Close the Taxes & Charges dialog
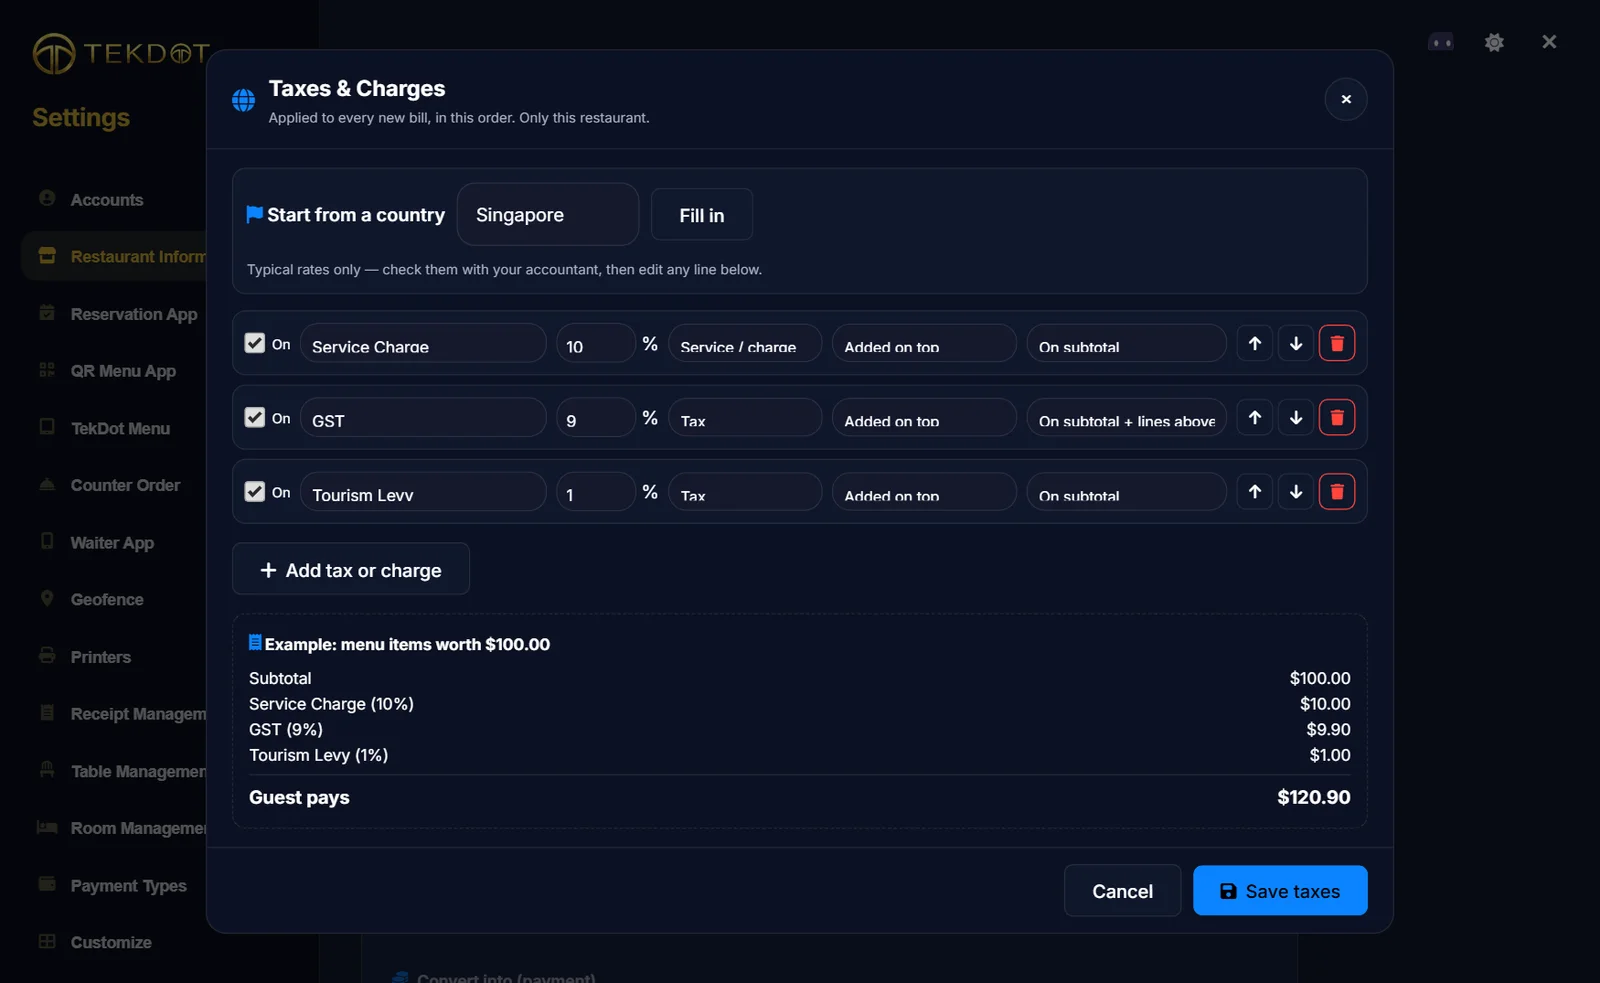Image resolution: width=1600 pixels, height=983 pixels. pyautogui.click(x=1346, y=99)
